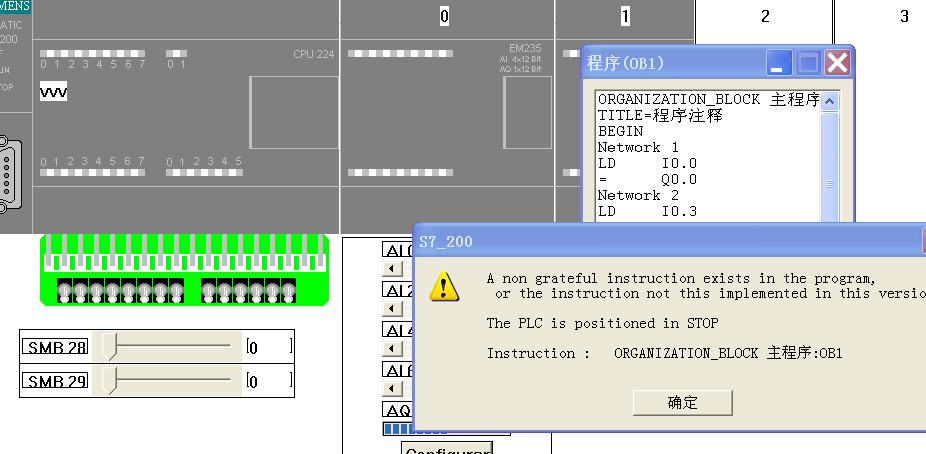Toggle the first switch in the eight-switch bank
926x454 pixels.
pos(64,291)
